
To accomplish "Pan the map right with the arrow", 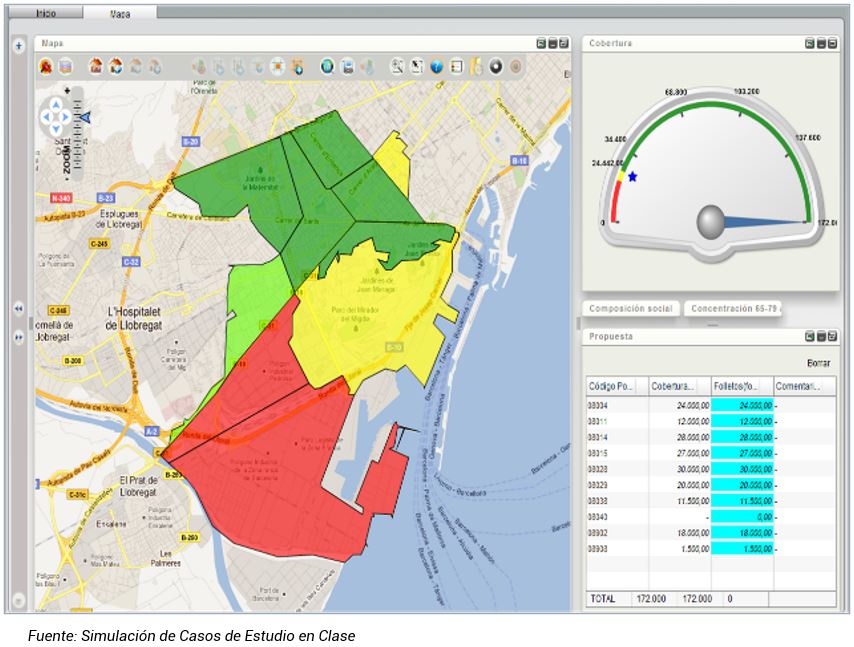I will (x=66, y=117).
